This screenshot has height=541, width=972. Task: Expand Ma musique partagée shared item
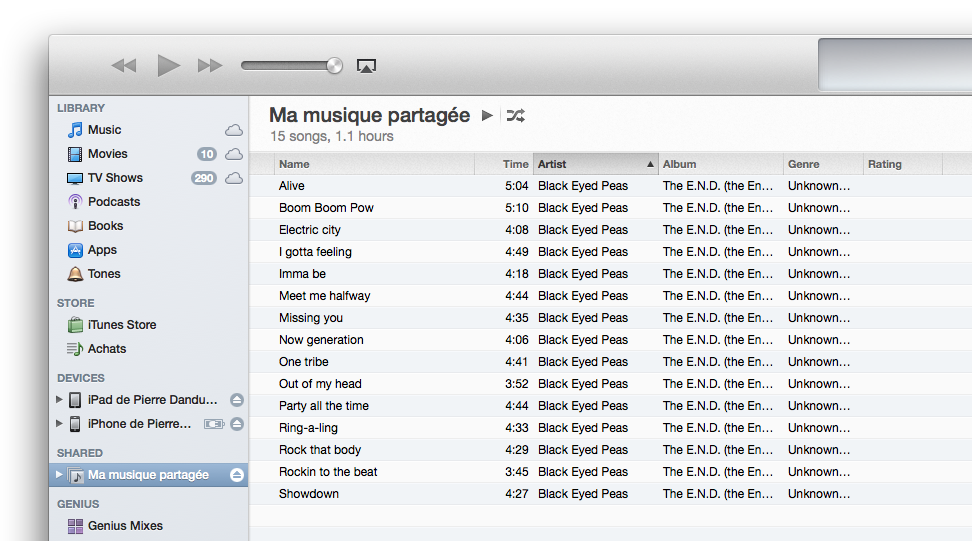pos(59,475)
